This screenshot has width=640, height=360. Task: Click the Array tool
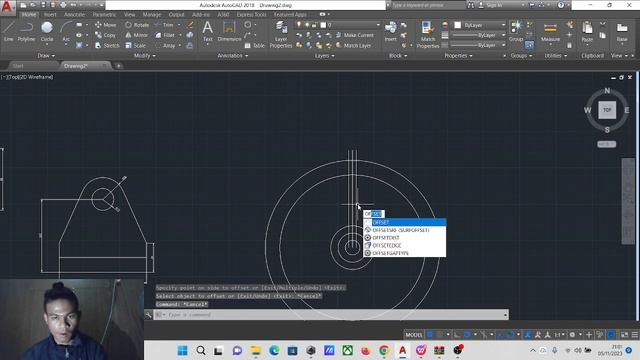click(165, 45)
